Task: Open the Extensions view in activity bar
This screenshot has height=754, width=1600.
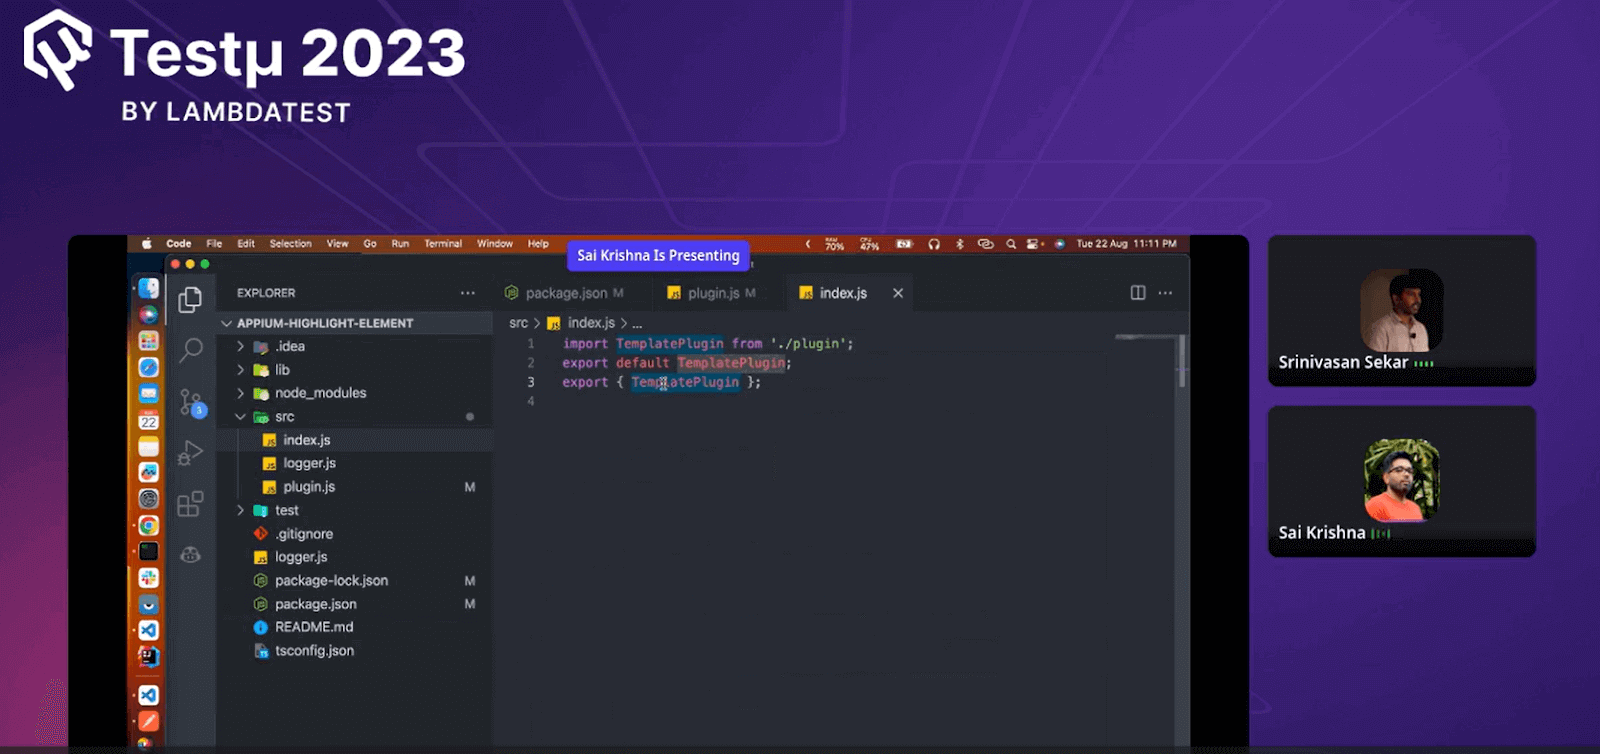Action: (190, 503)
